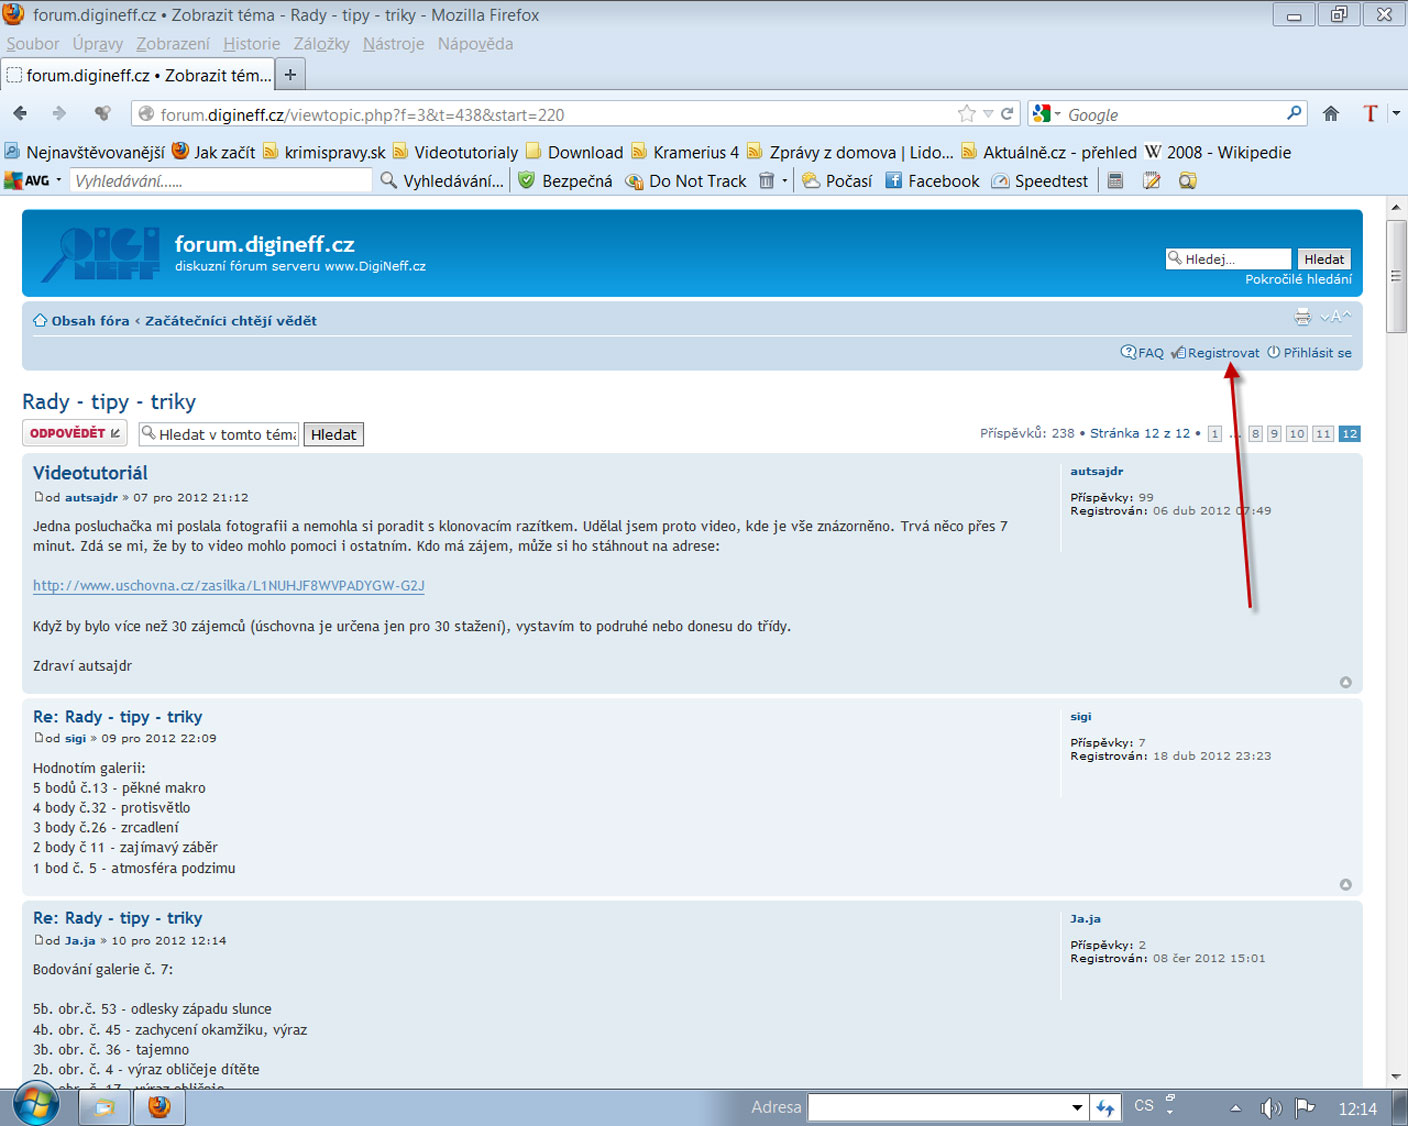Toggle the Do Not Track button
Screen dimensions: 1408x1126
pyautogui.click(x=686, y=181)
